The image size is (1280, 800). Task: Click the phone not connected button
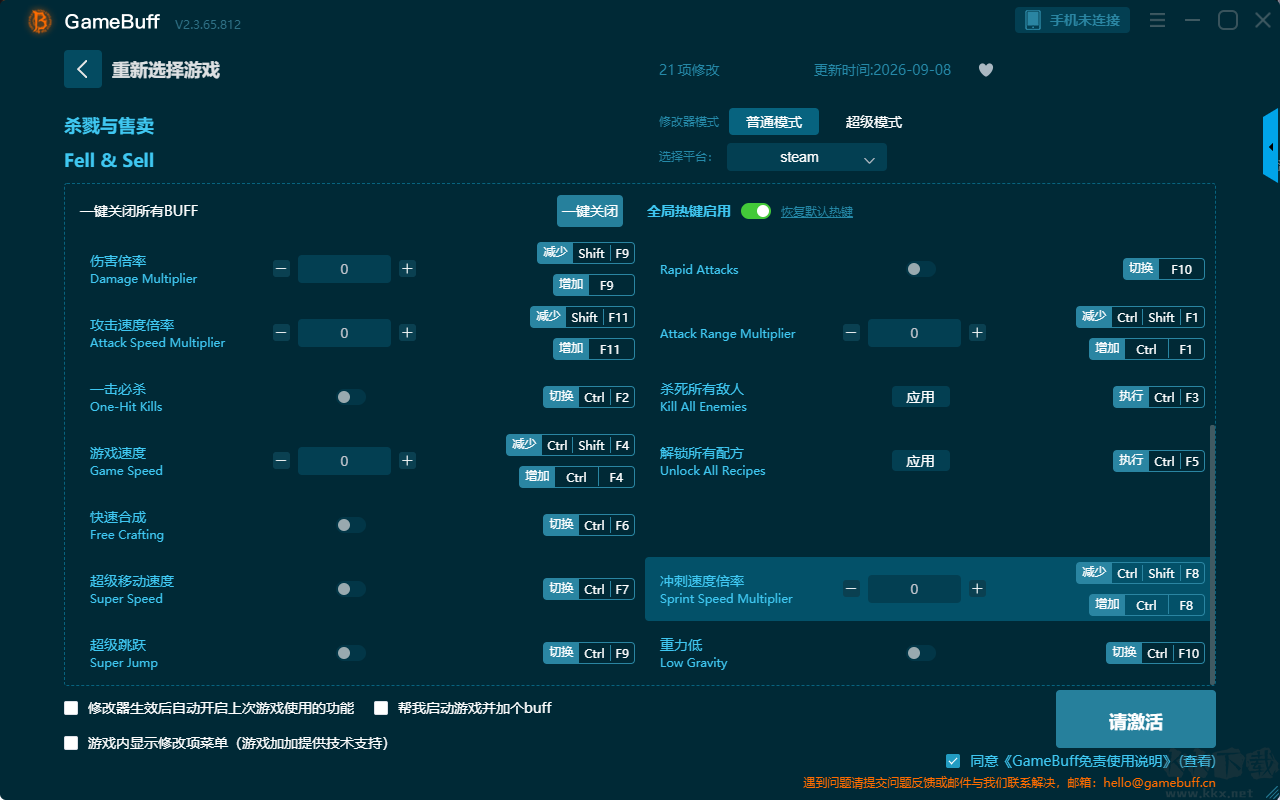pyautogui.click(x=1073, y=20)
